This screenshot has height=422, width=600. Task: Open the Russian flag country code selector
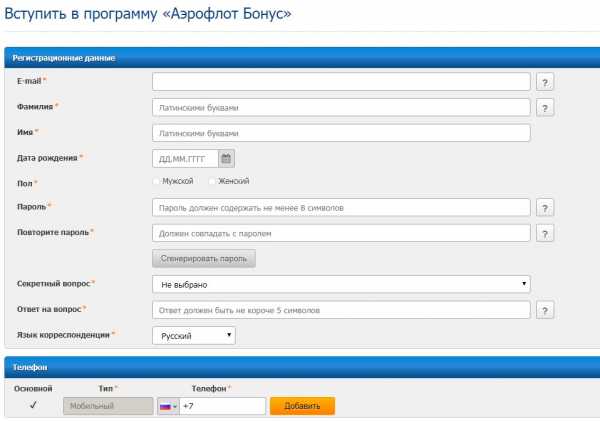click(167, 406)
